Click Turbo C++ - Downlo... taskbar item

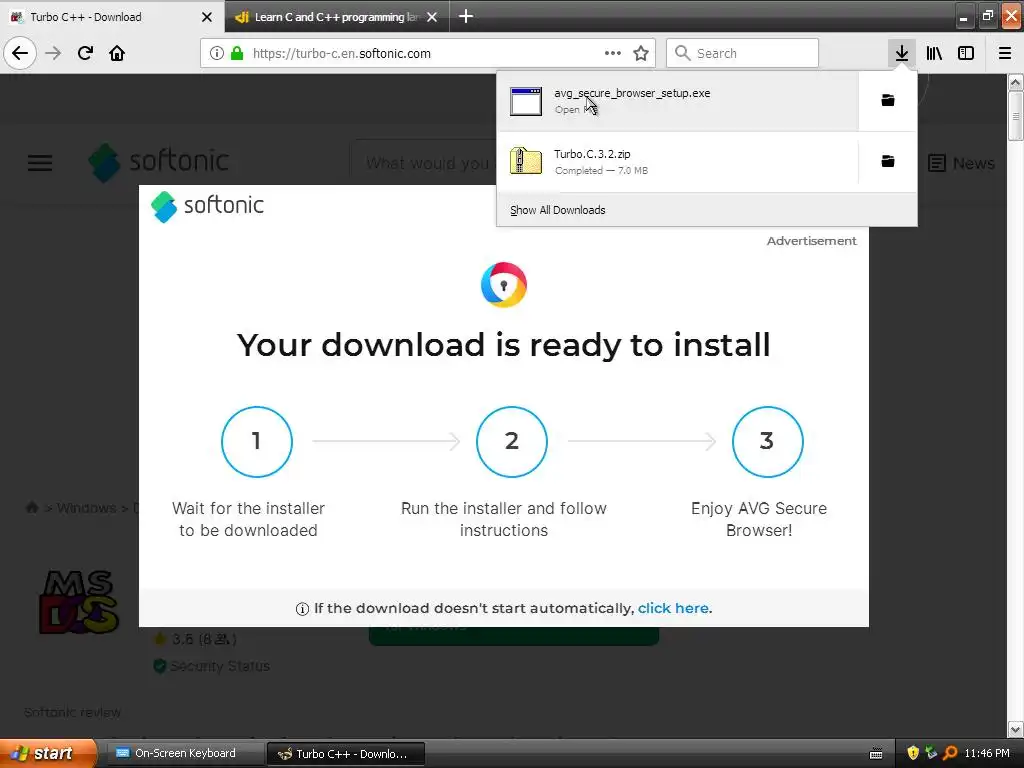346,754
